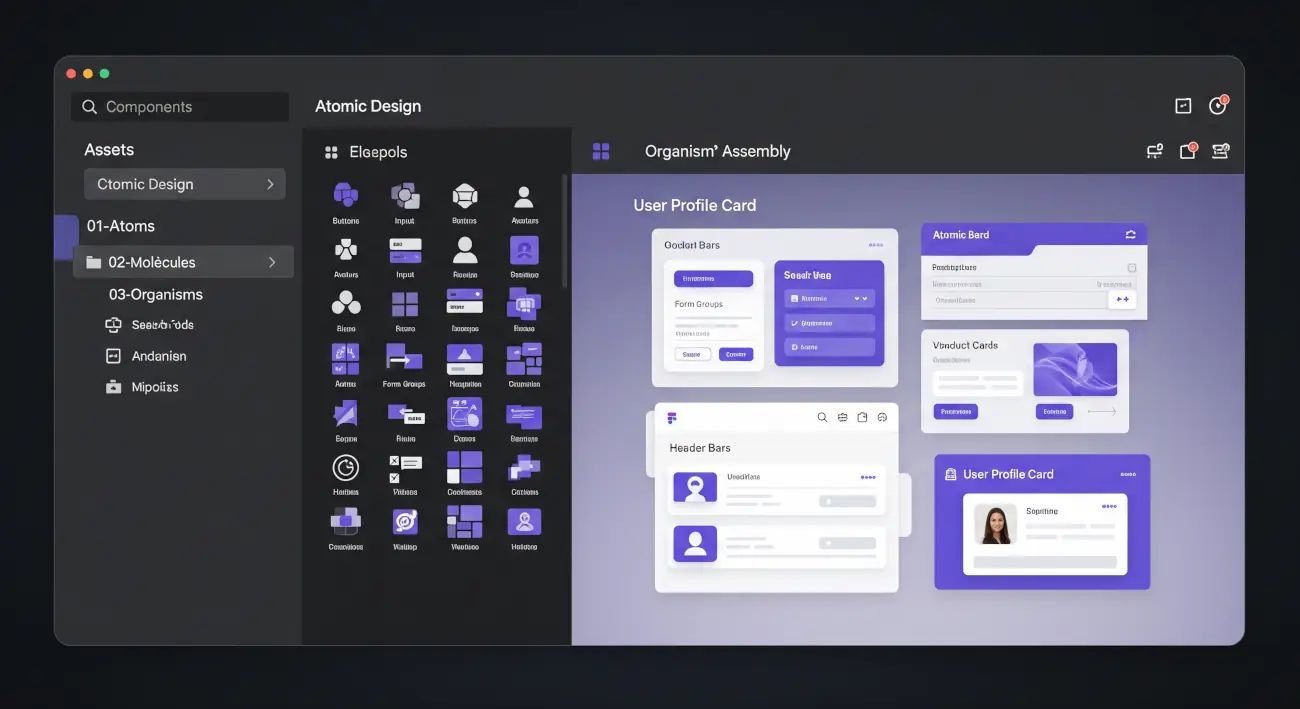Click the left purple button in Product Cards
Viewport: 1300px width, 709px height.
tap(955, 411)
